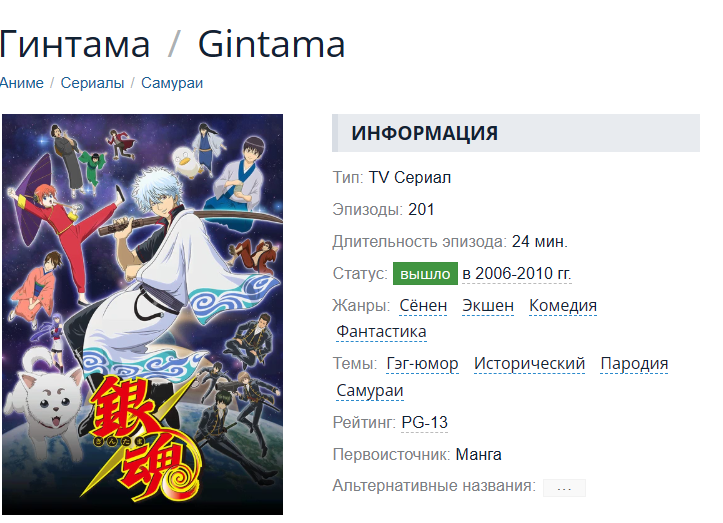723x523 pixels.
Task: Open the Пародия theme tag
Action: [634, 364]
